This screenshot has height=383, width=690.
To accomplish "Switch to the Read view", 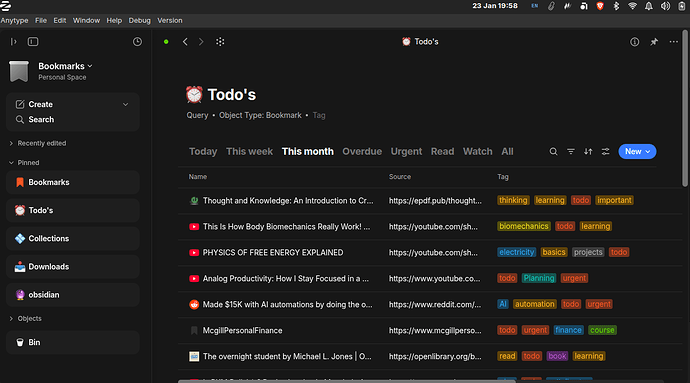I will (442, 151).
